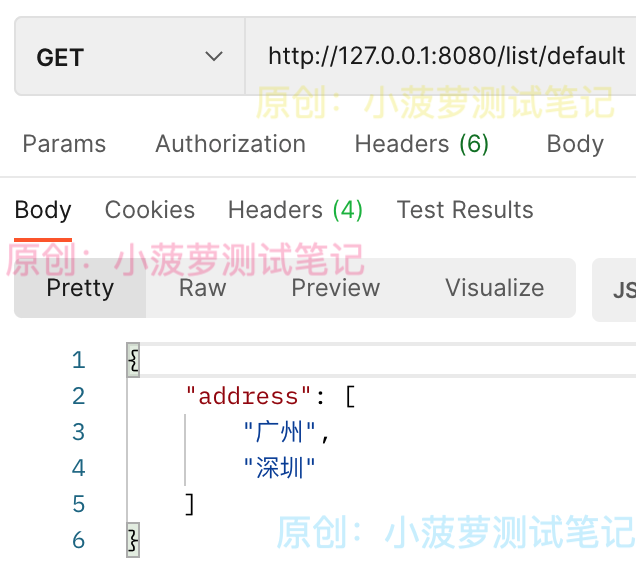Open the Params request tab
Image resolution: width=636 pixels, height=580 pixels.
64,144
